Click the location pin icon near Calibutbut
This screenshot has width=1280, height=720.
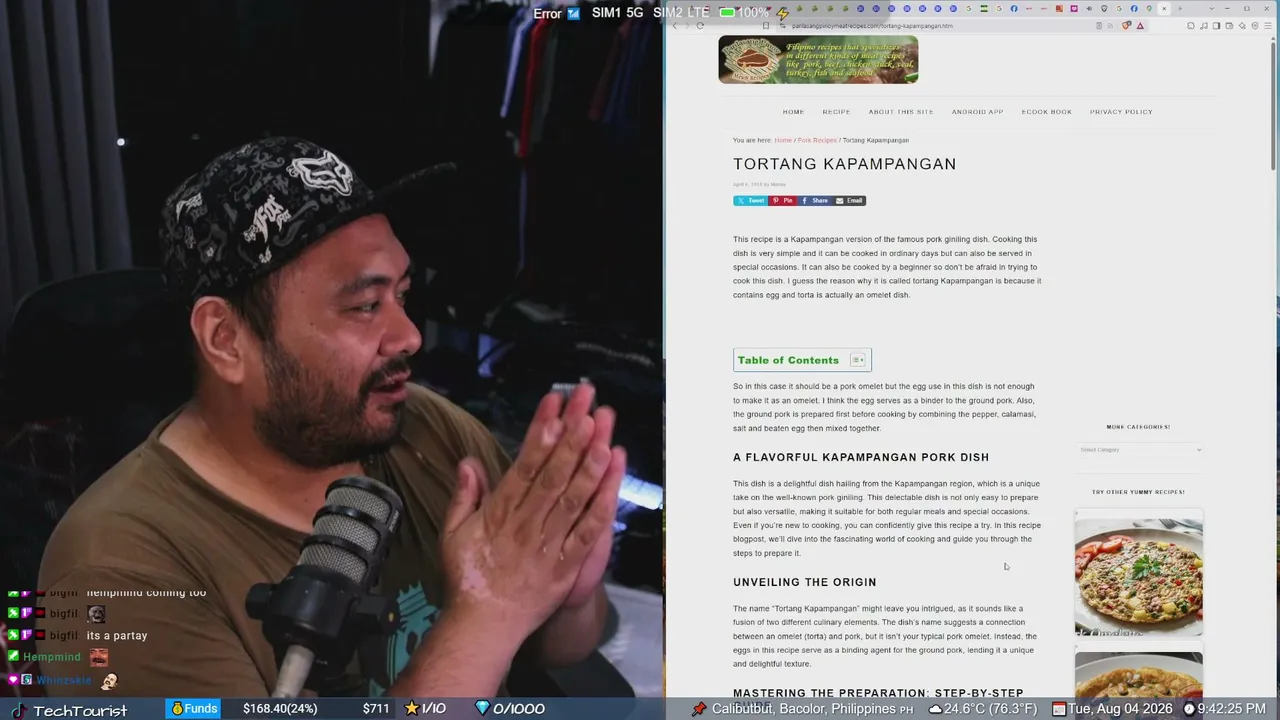(x=699, y=709)
